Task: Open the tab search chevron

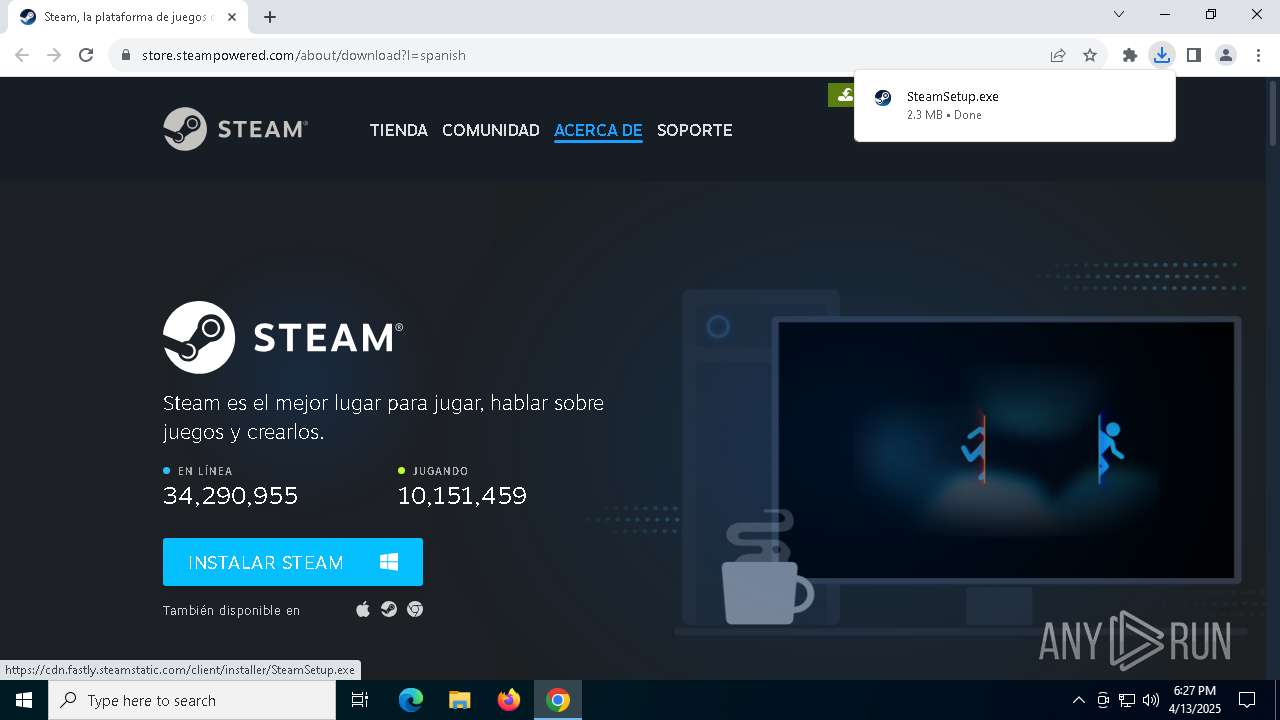Action: pyautogui.click(x=1119, y=14)
